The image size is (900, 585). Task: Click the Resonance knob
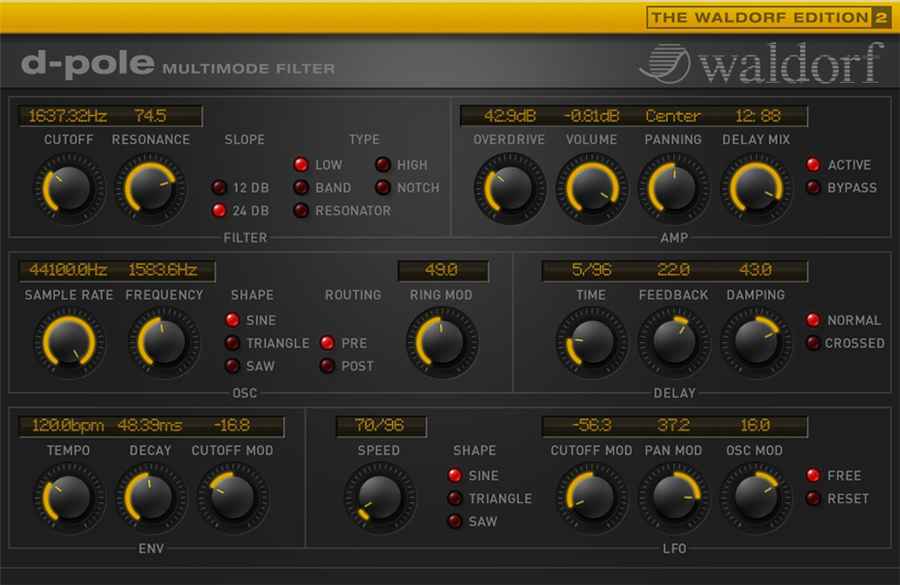click(x=150, y=187)
